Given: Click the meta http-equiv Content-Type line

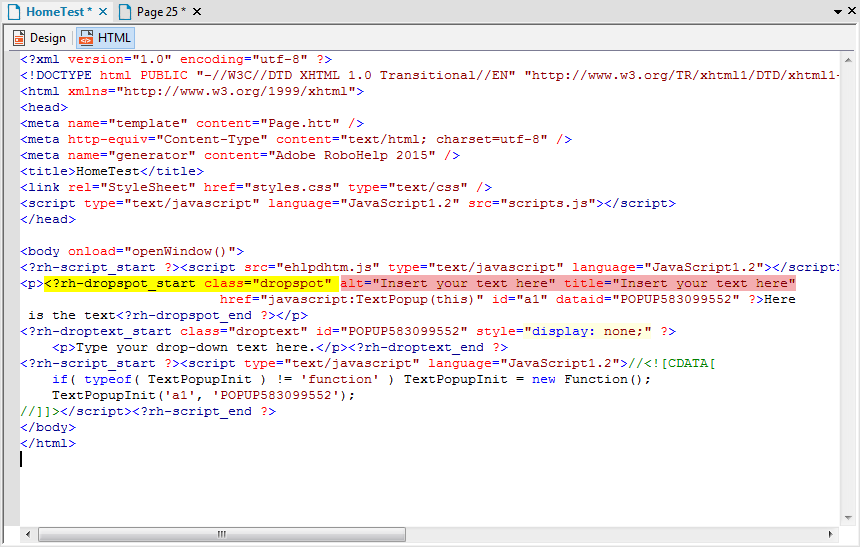Looking at the screenshot, I should [296, 139].
